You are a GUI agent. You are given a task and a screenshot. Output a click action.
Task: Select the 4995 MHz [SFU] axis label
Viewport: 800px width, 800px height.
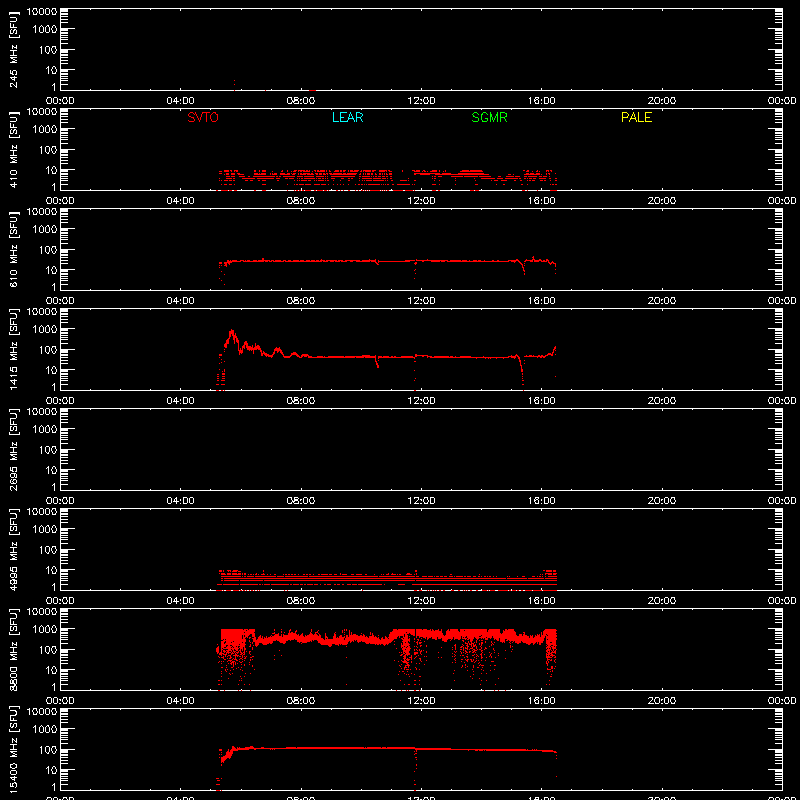click(14, 549)
